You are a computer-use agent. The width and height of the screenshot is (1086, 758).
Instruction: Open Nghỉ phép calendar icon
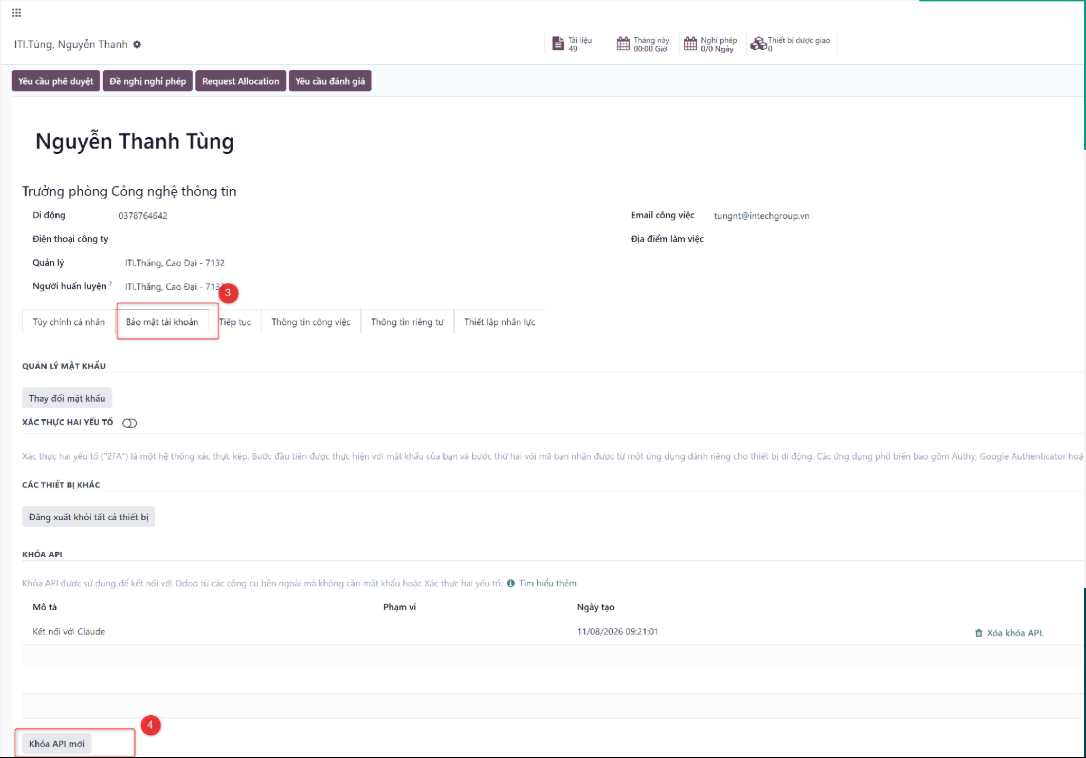[x=691, y=44]
